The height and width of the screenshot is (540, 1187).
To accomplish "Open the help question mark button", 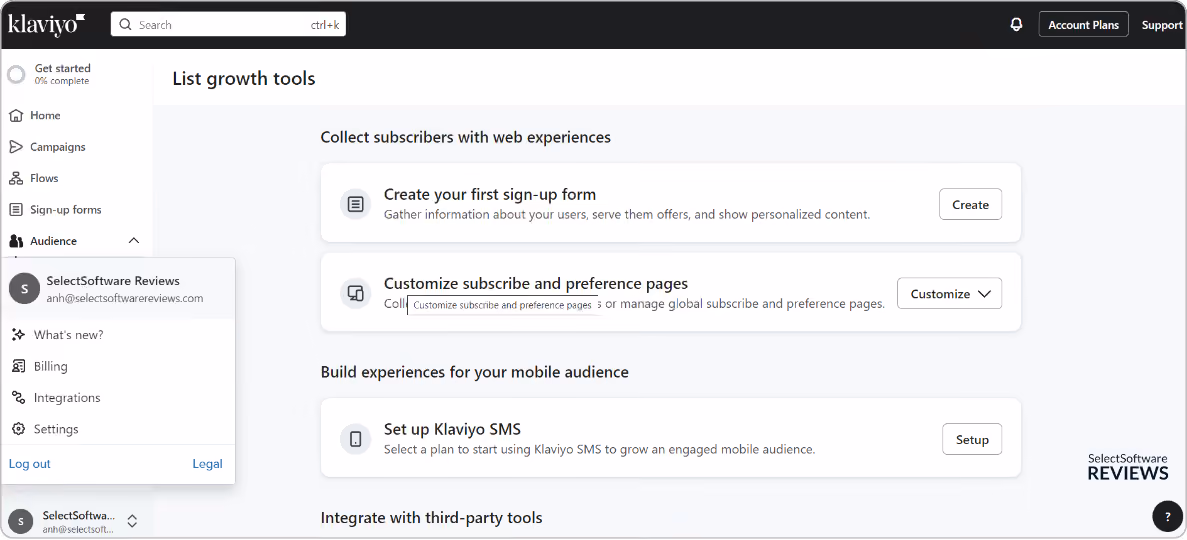I will (x=1167, y=516).
